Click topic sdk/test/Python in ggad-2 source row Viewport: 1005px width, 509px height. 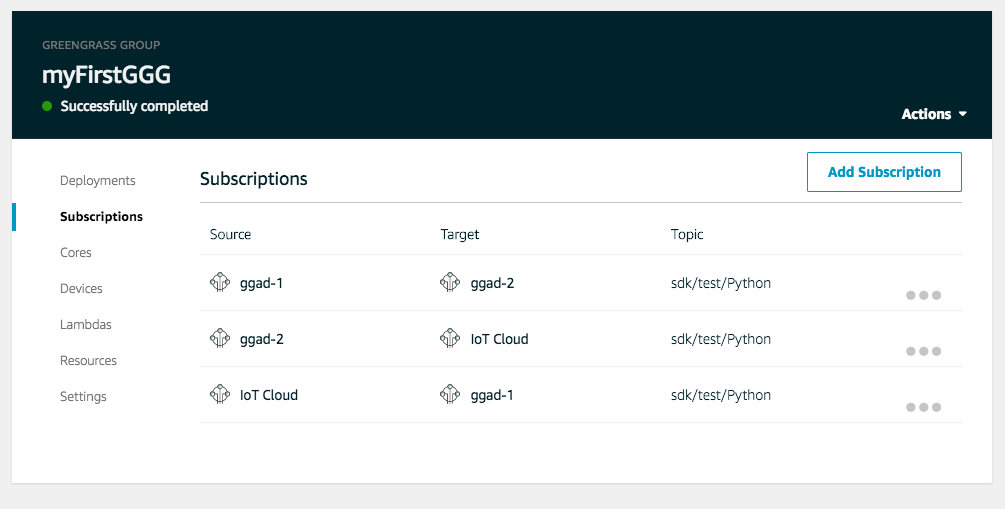pos(721,339)
